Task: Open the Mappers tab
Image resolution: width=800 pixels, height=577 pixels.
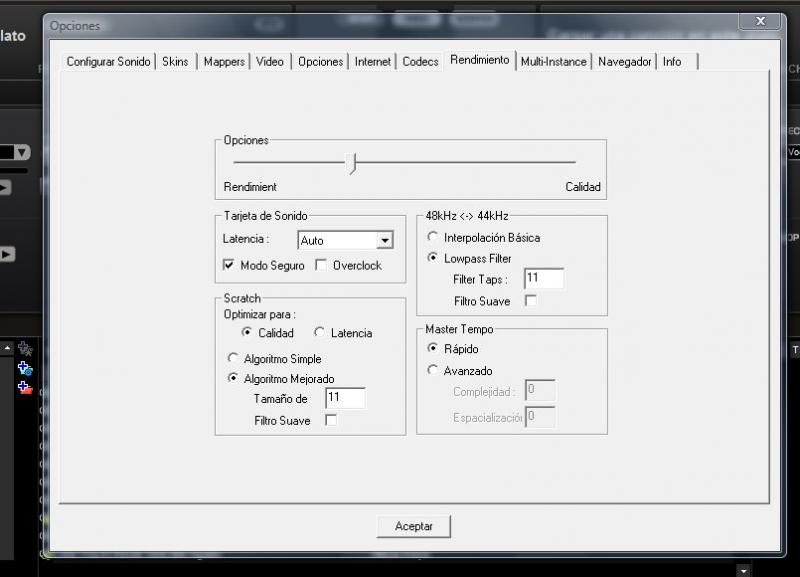Action: click(x=224, y=62)
